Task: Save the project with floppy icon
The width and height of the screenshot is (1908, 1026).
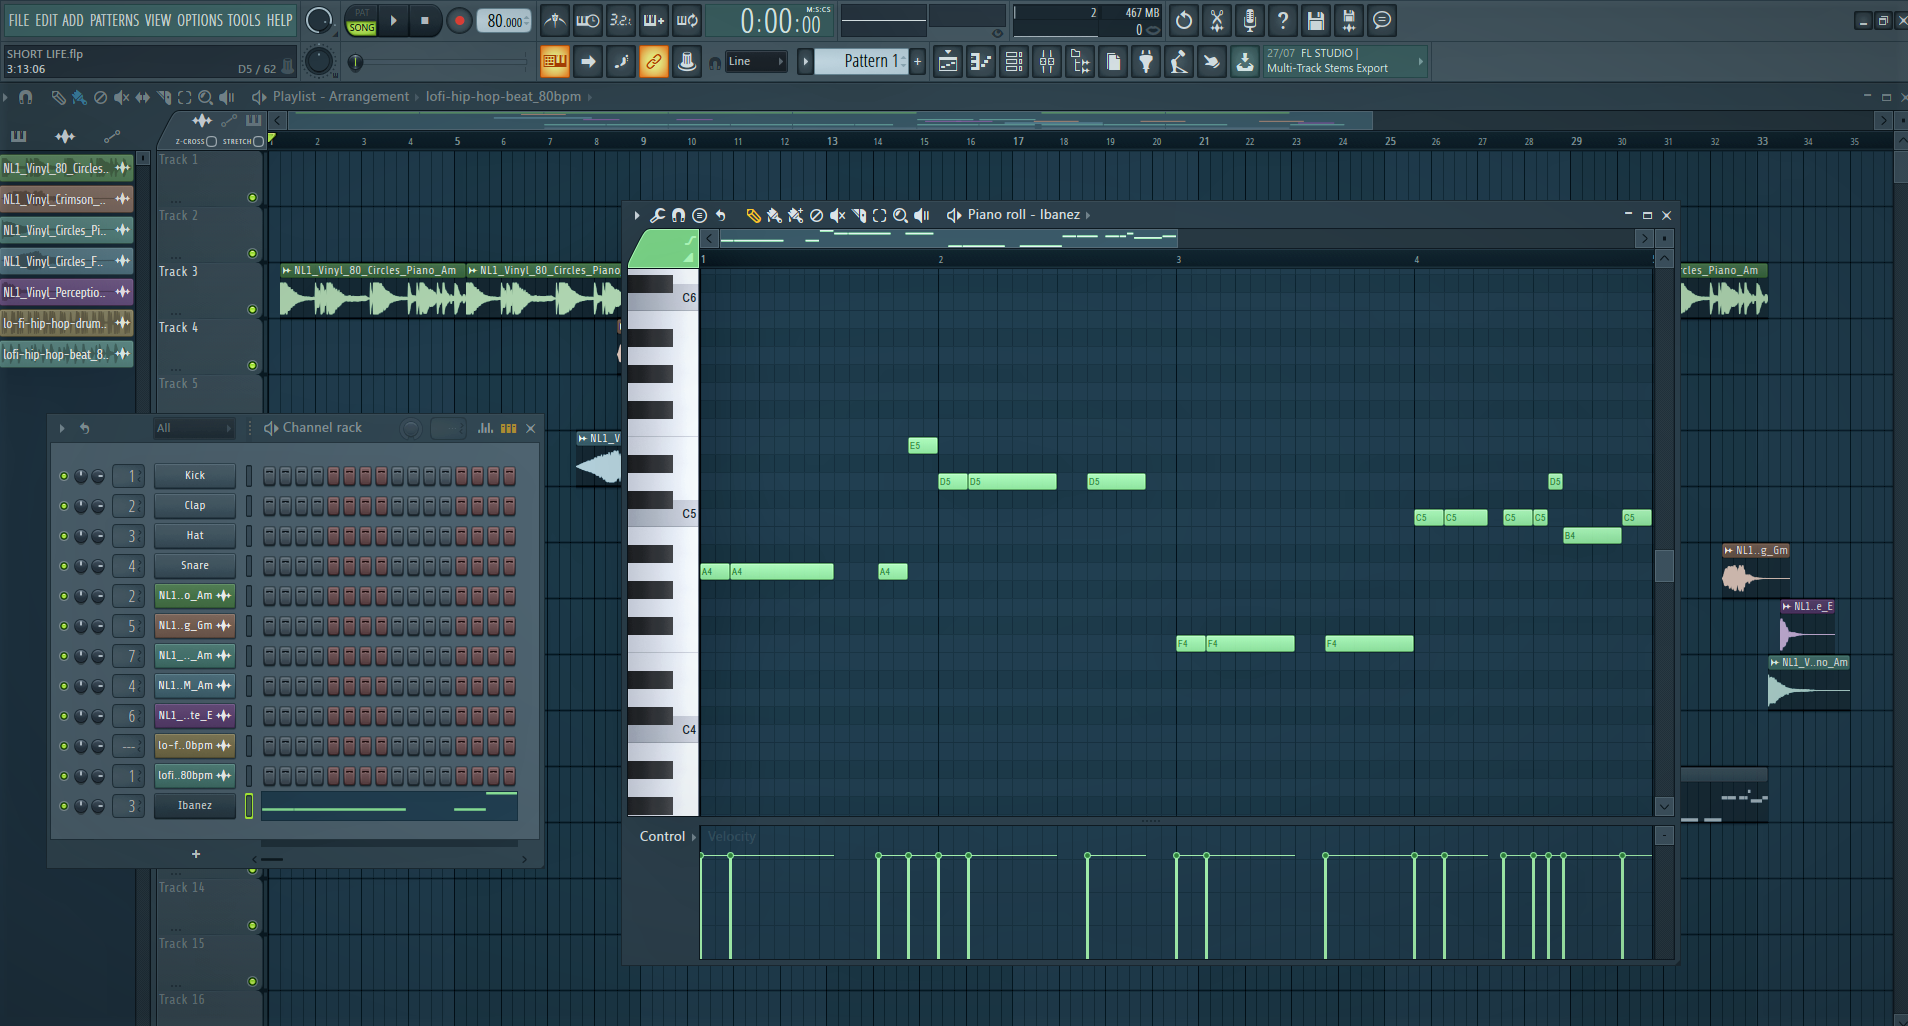Action: point(1316,20)
